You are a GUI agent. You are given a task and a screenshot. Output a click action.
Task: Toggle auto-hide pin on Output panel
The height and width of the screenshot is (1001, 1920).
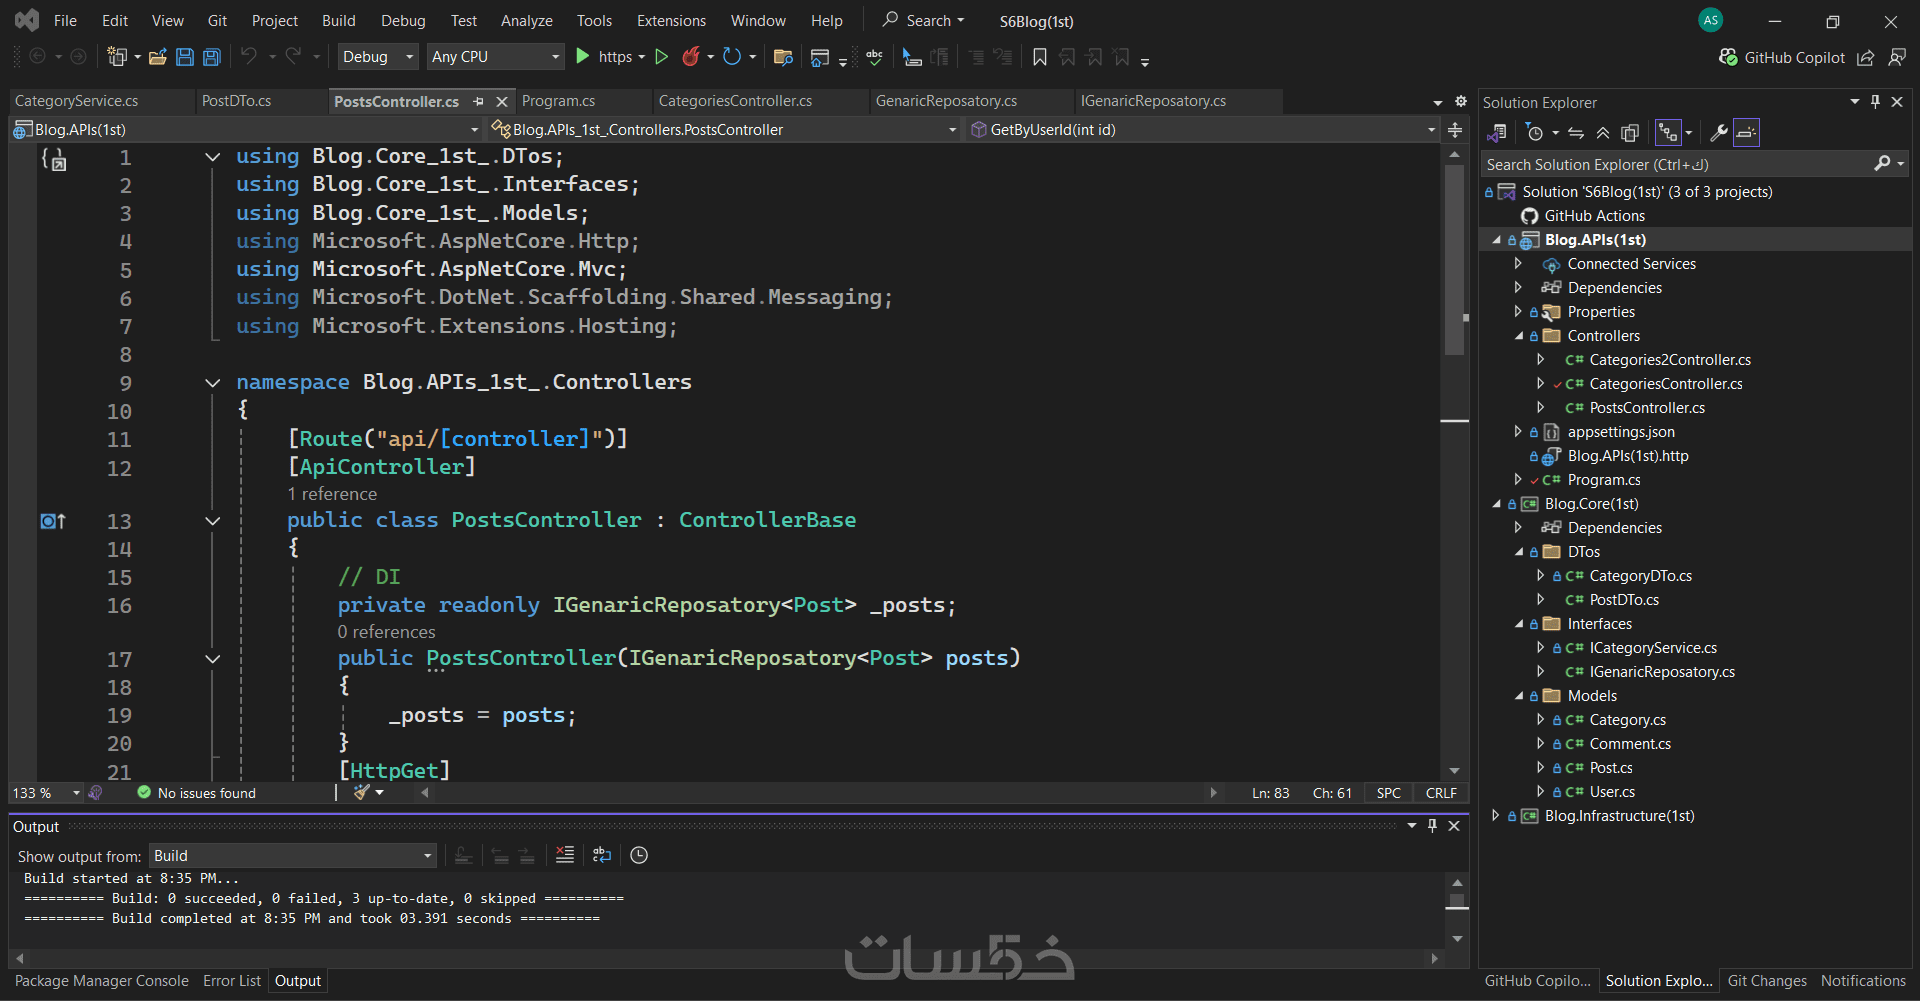[1432, 826]
